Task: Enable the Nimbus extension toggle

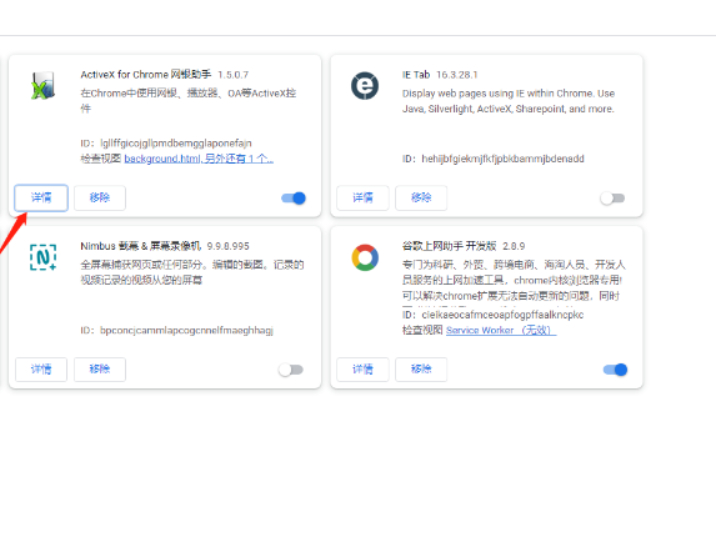Action: click(x=291, y=369)
